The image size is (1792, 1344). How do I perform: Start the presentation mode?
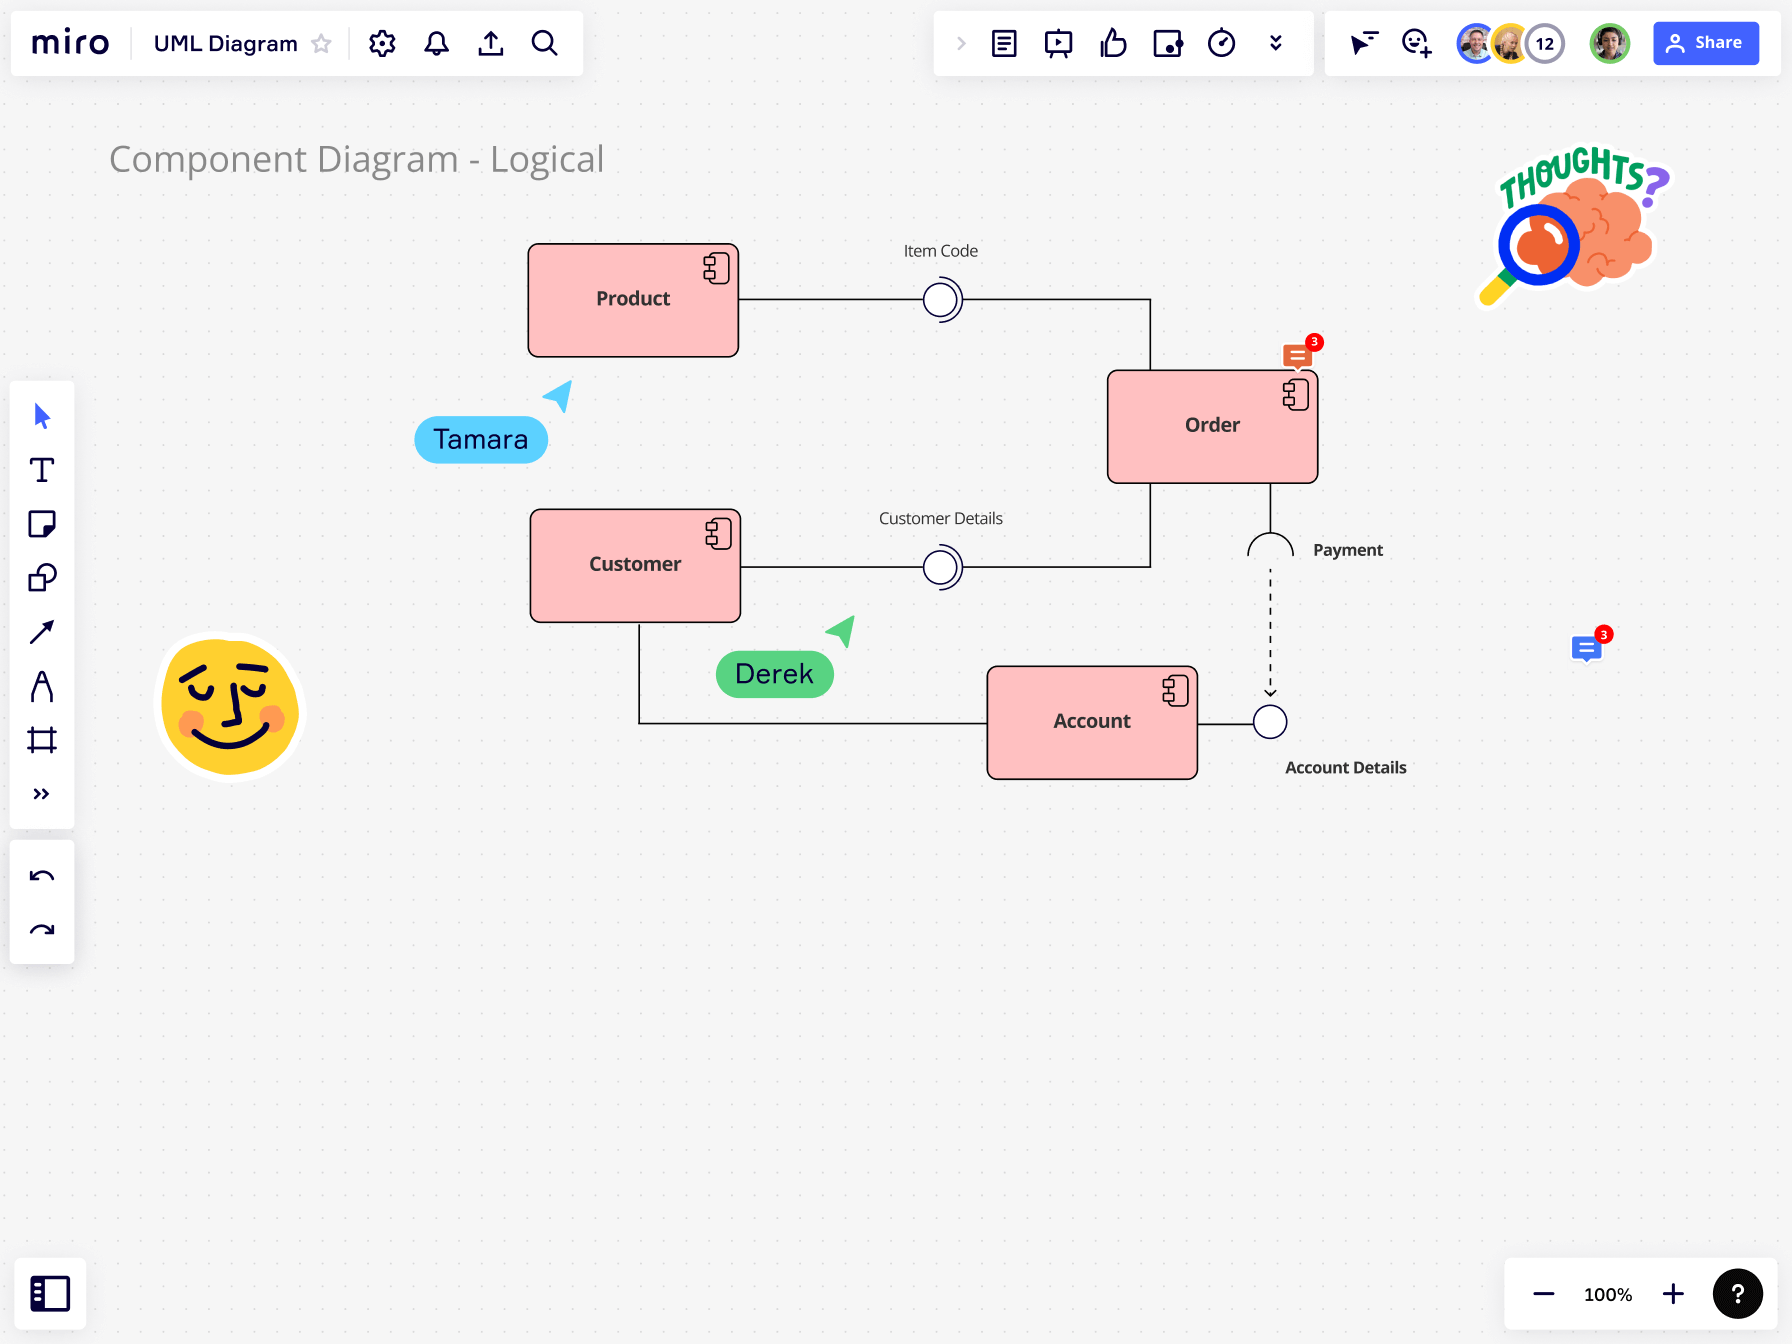click(1059, 43)
